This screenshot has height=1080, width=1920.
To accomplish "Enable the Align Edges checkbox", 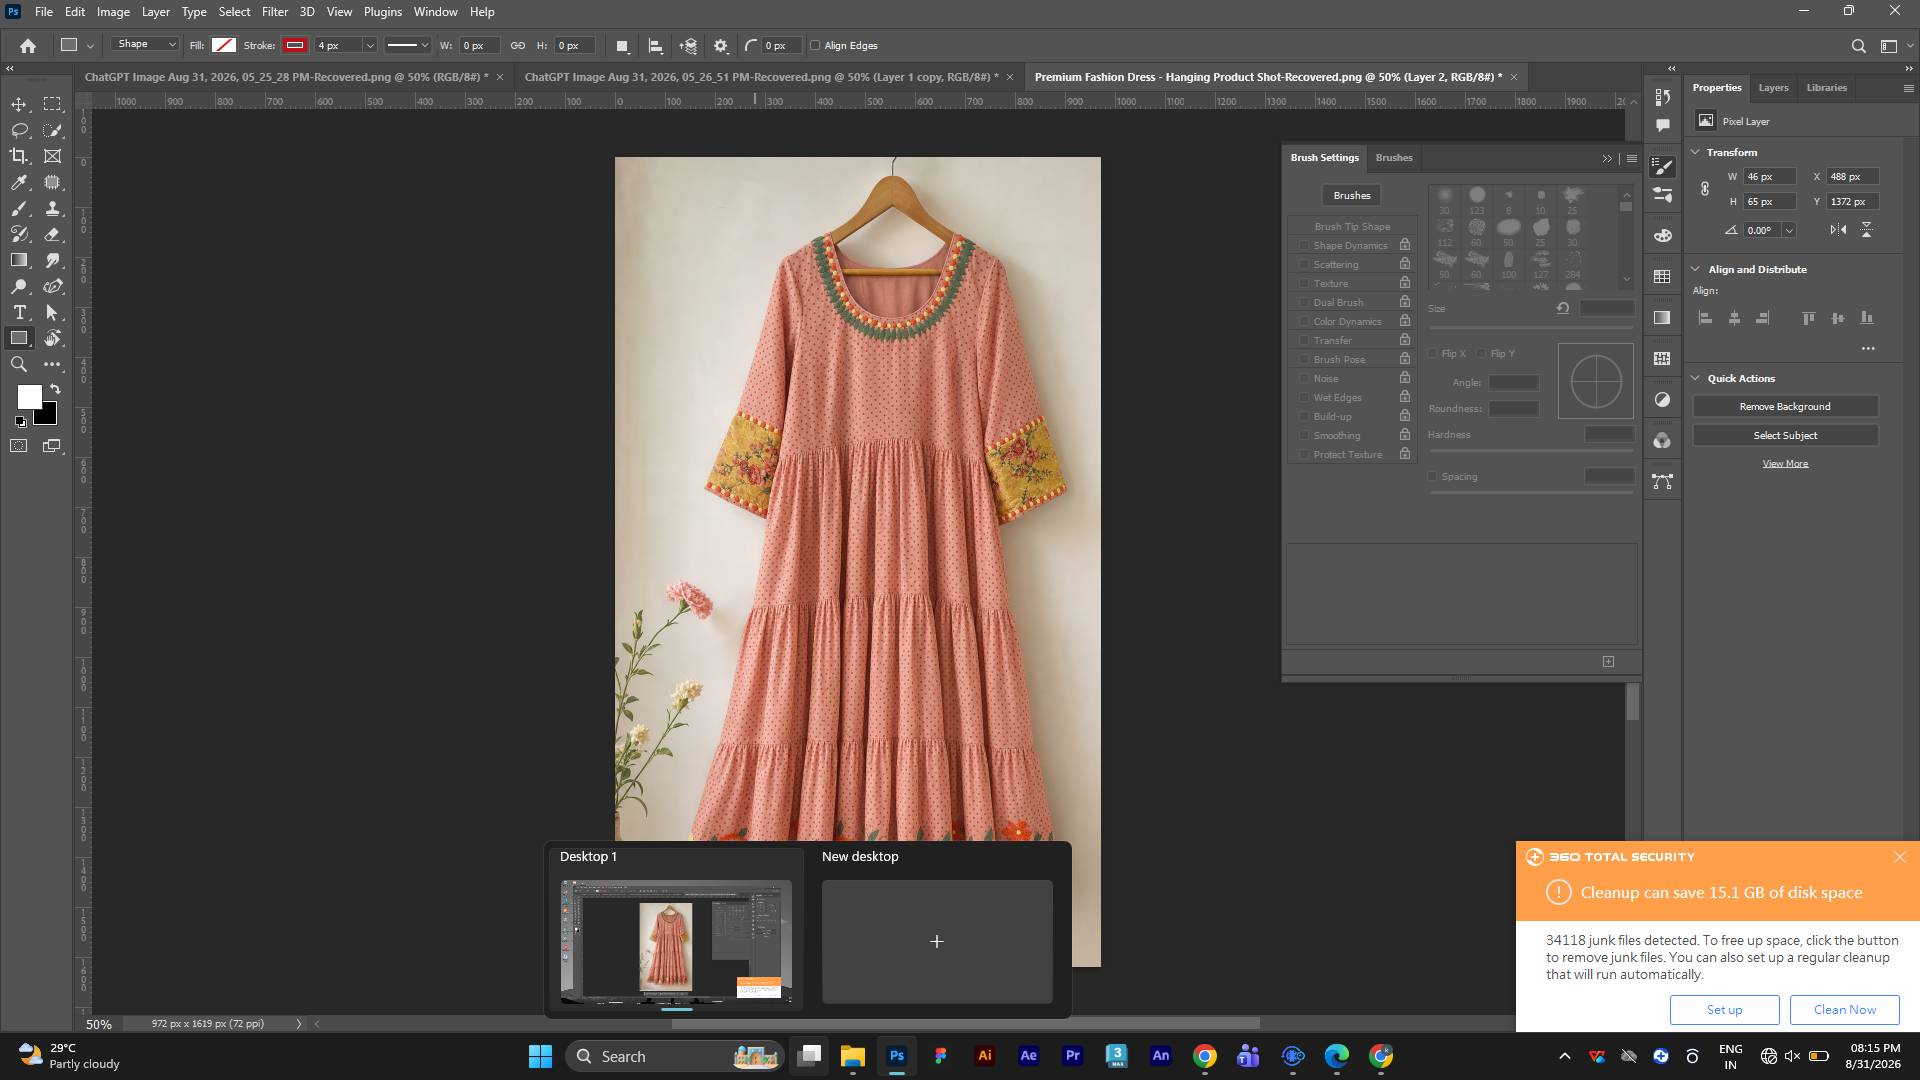I will click(x=815, y=45).
